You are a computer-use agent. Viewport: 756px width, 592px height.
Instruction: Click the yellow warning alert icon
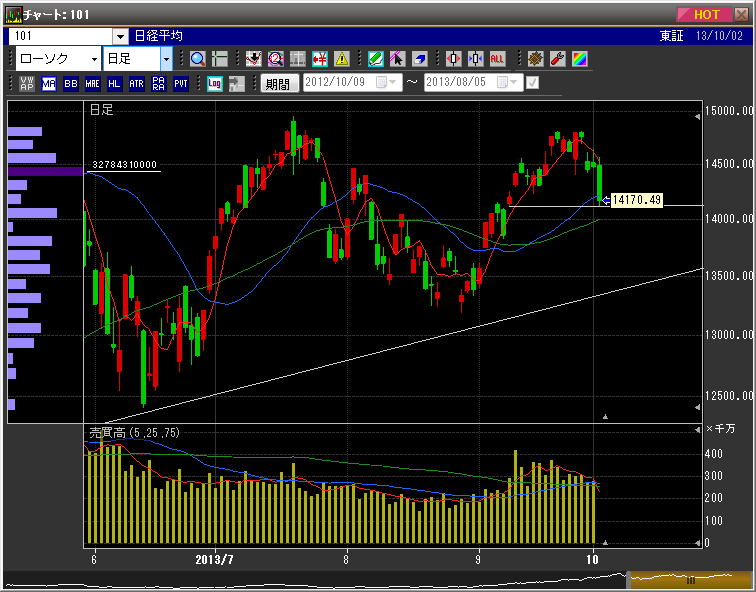342,59
